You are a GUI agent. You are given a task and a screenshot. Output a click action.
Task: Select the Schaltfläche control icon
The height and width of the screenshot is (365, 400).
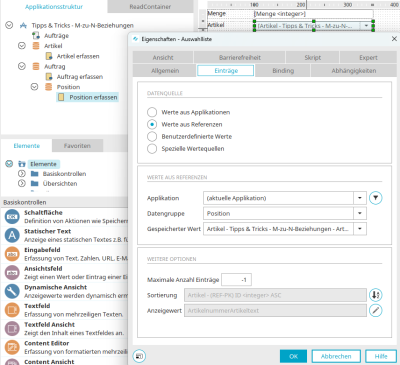pyautogui.click(x=12, y=217)
